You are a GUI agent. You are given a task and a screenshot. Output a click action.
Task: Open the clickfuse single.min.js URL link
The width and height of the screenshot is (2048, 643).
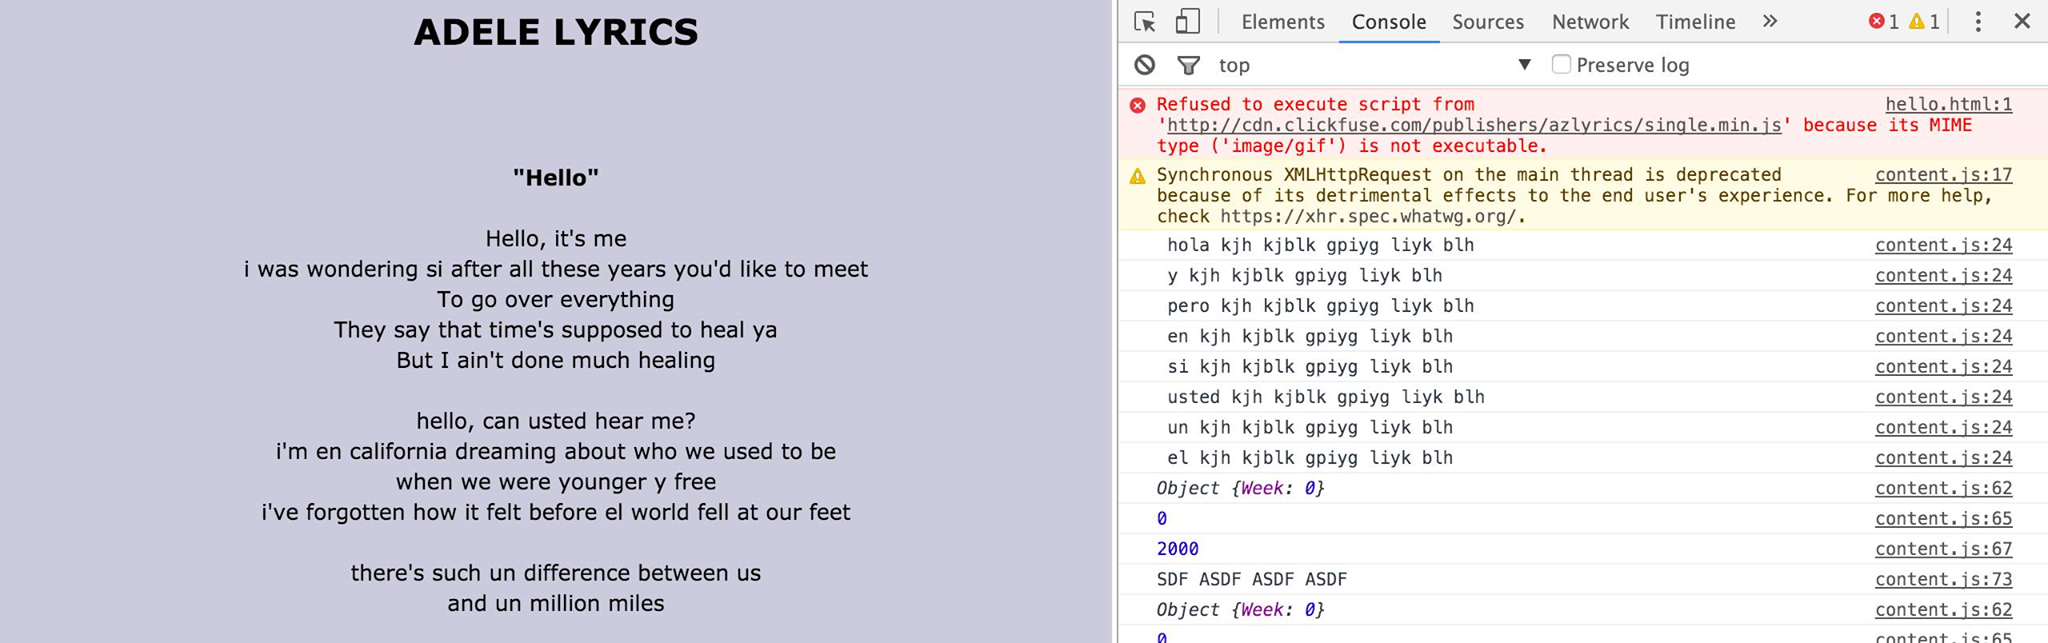[x=1474, y=125]
